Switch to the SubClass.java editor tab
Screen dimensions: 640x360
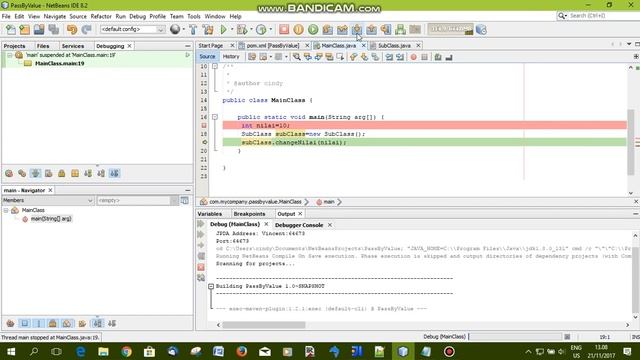click(x=394, y=46)
